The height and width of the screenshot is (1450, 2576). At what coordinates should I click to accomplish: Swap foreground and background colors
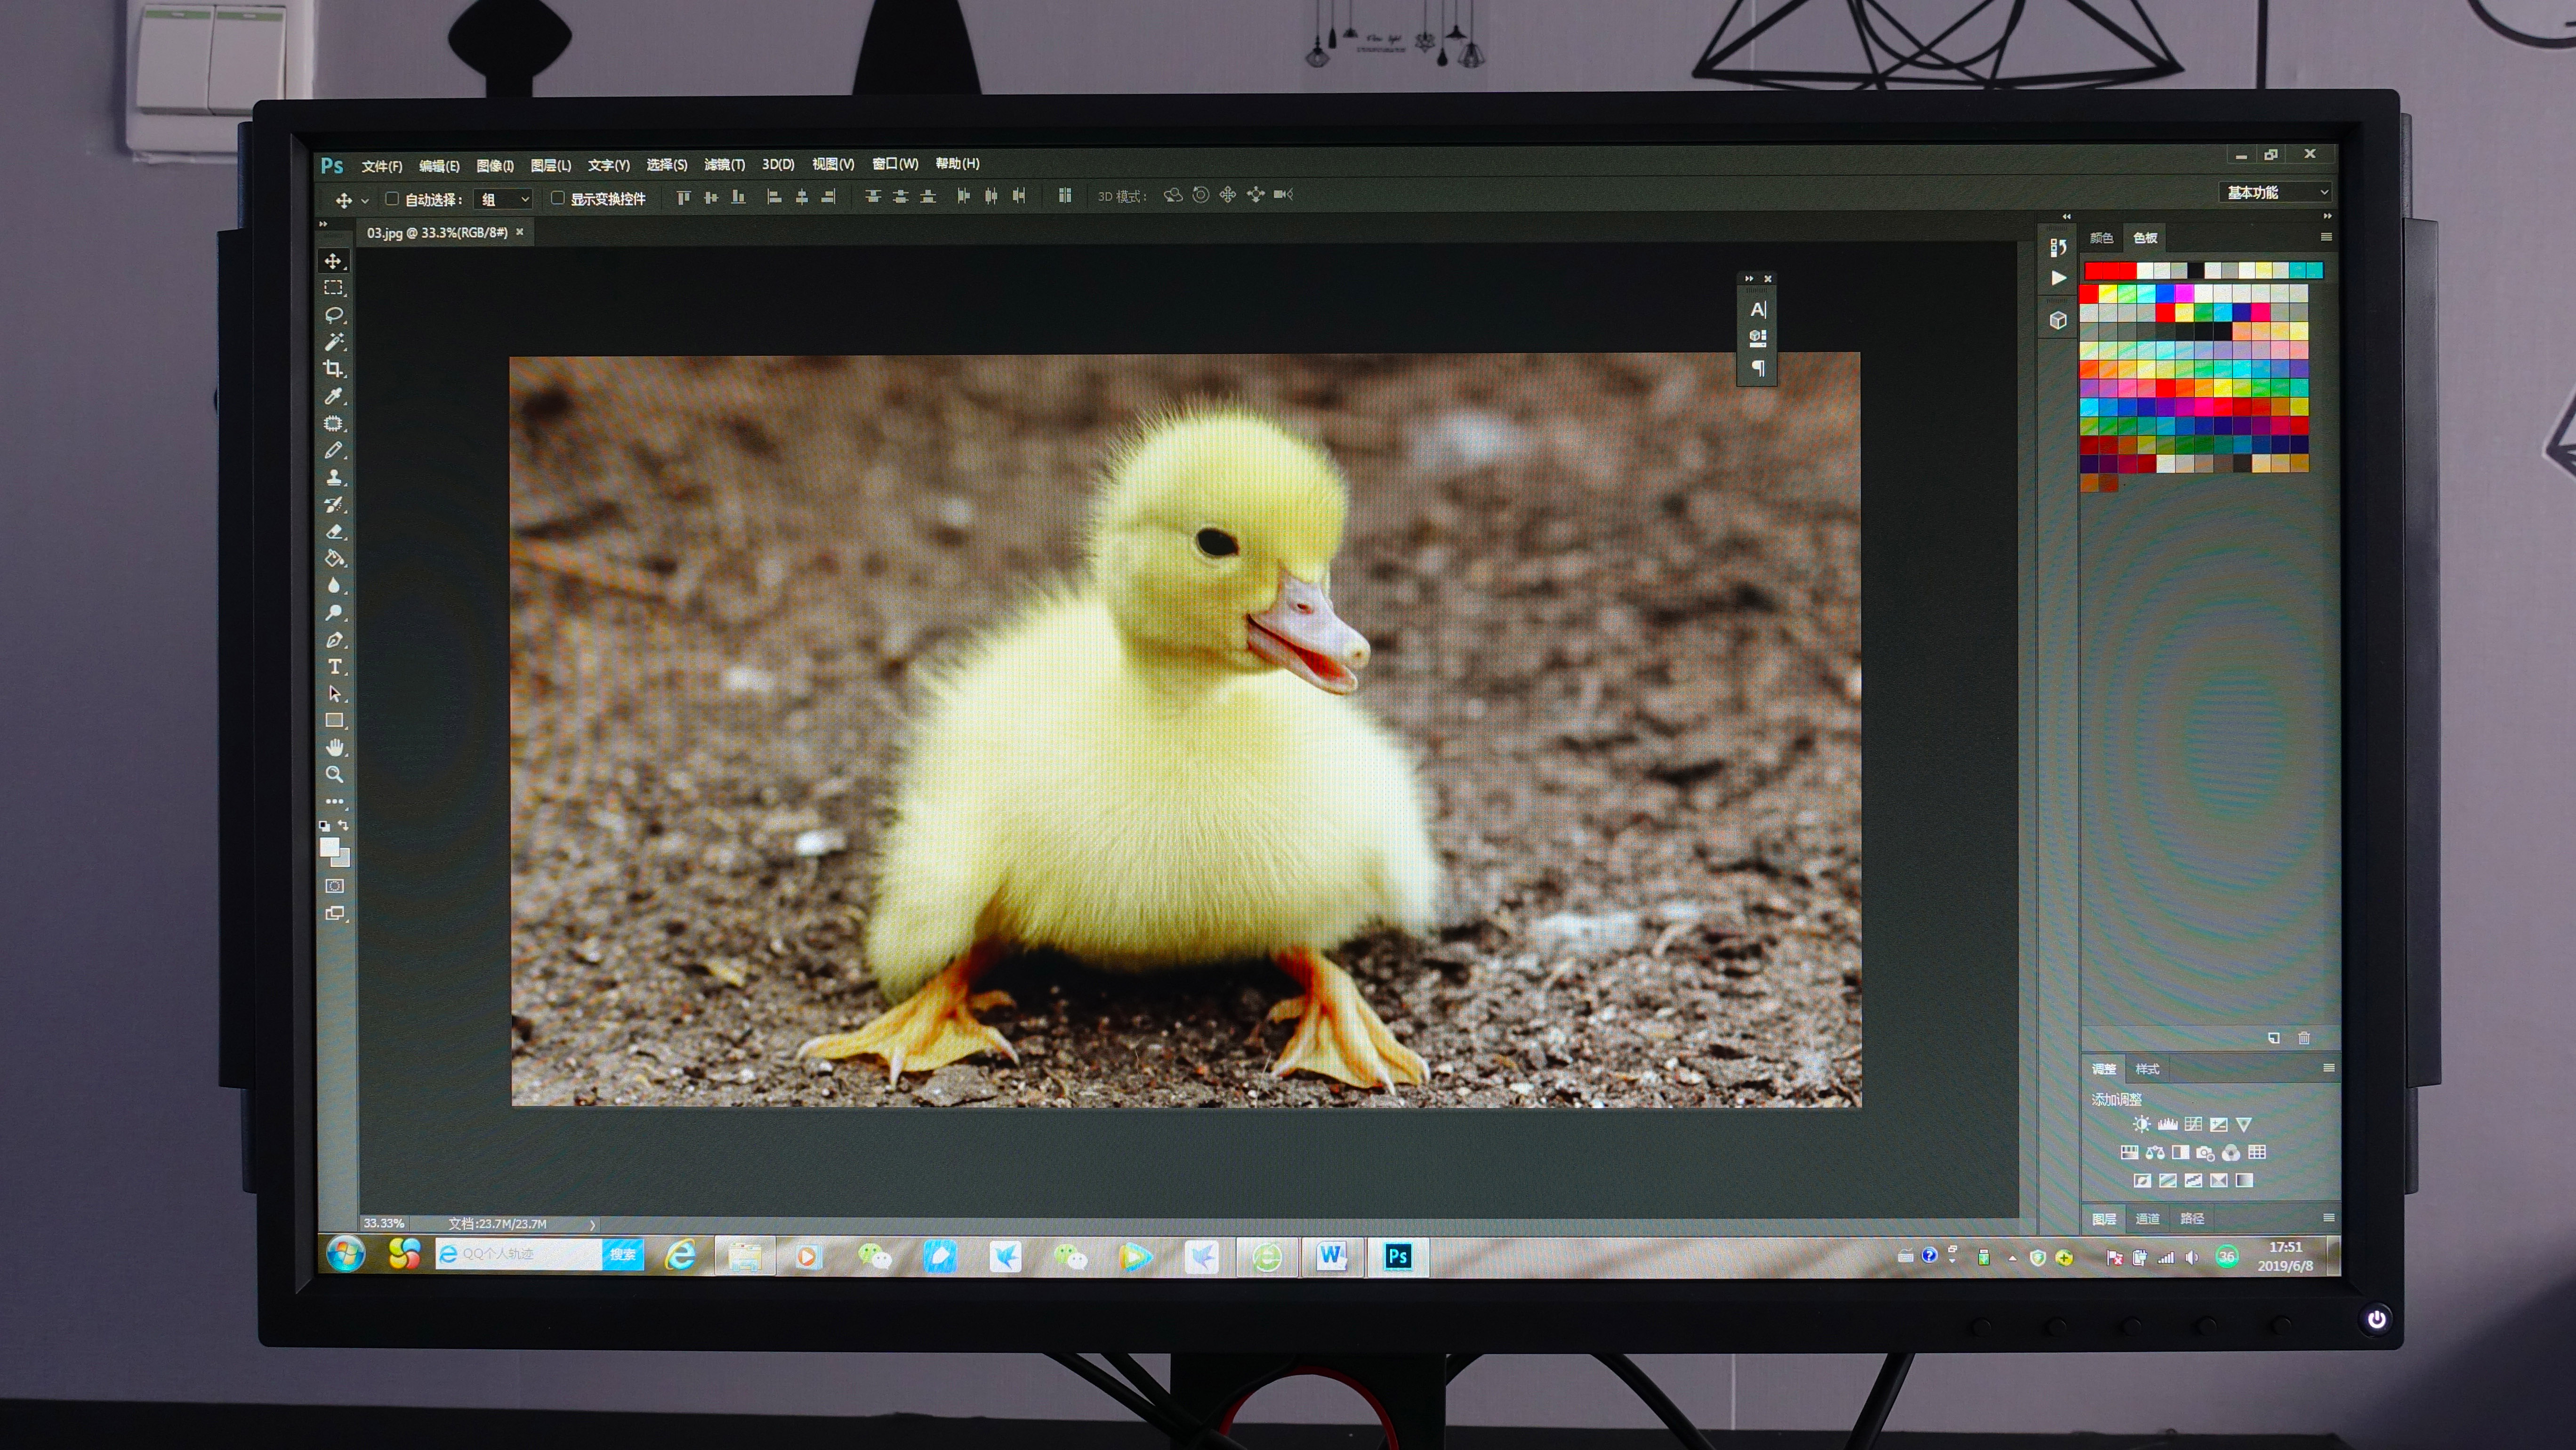(343, 825)
